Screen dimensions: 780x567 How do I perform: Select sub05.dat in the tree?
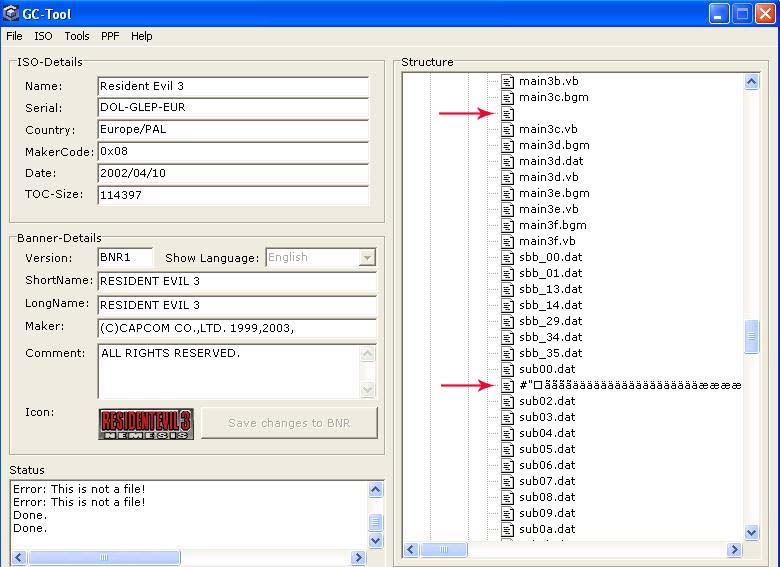547,449
